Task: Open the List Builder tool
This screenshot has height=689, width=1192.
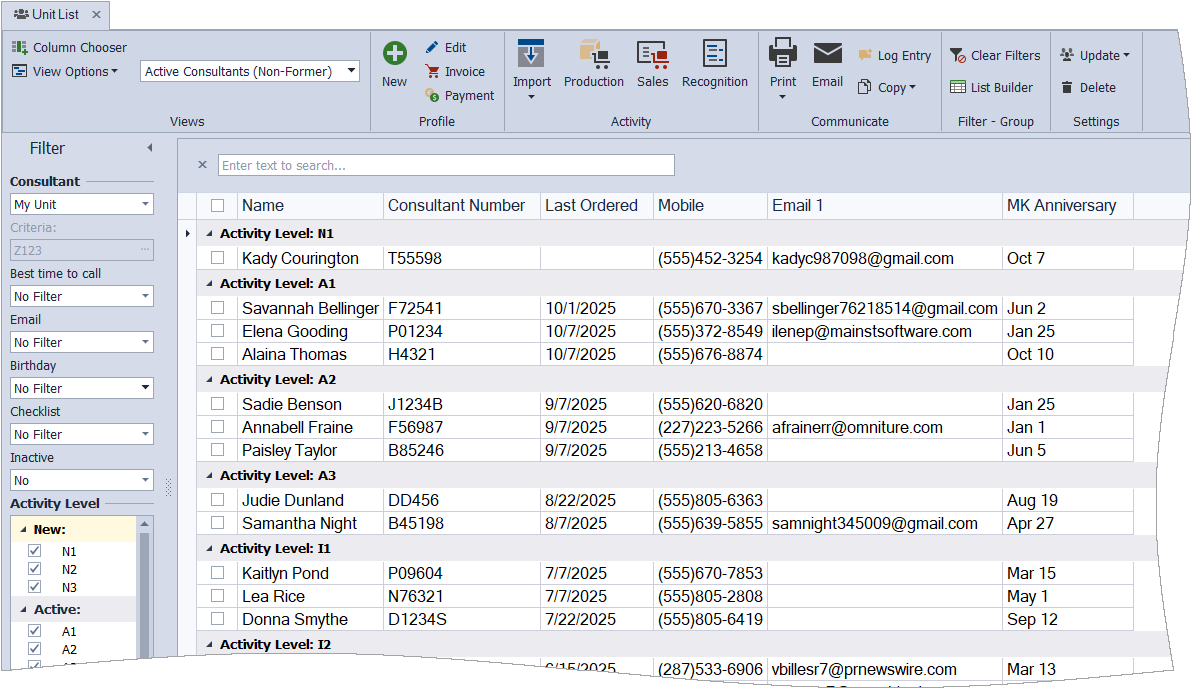Action: 991,87
